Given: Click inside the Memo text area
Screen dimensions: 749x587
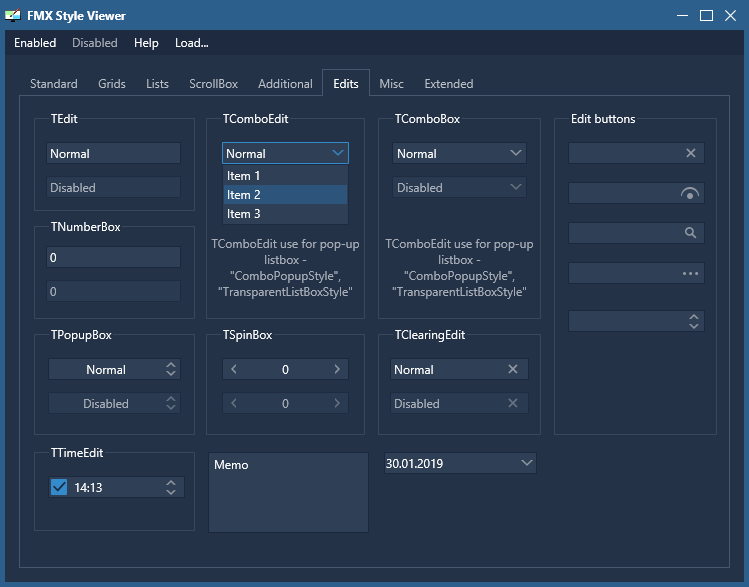Looking at the screenshot, I should (x=289, y=492).
